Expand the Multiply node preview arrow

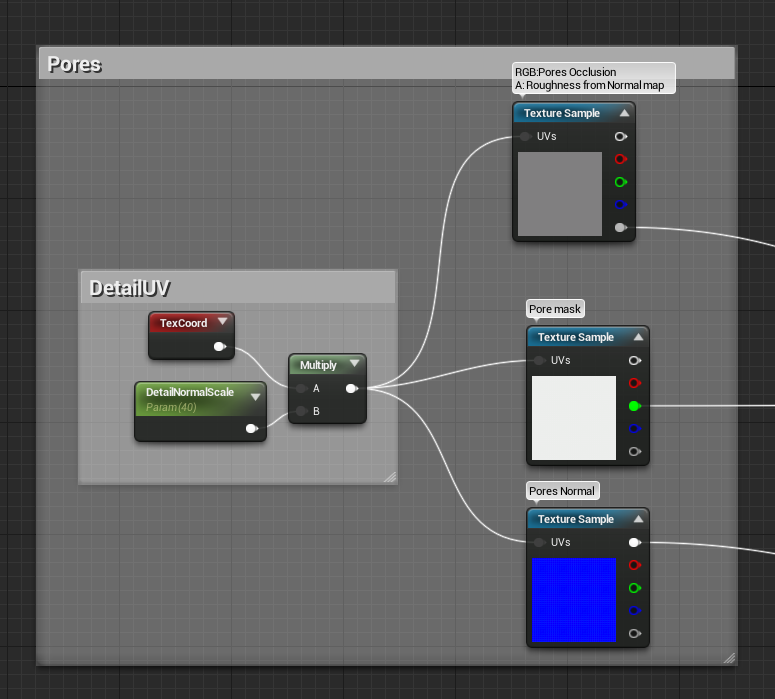(x=354, y=363)
